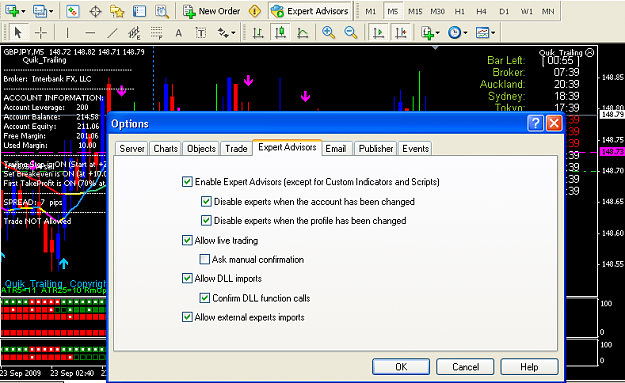Switch chart to bar chart
Screen dimensions: 625x383
click(258, 32)
